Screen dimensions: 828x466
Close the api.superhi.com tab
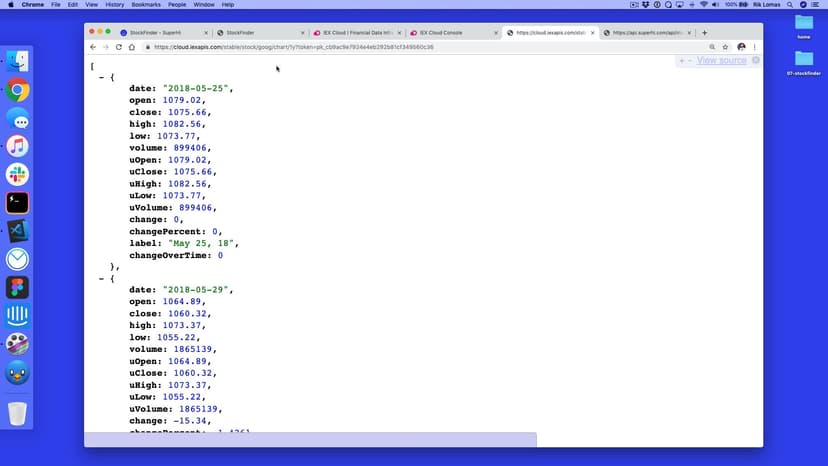pos(689,33)
